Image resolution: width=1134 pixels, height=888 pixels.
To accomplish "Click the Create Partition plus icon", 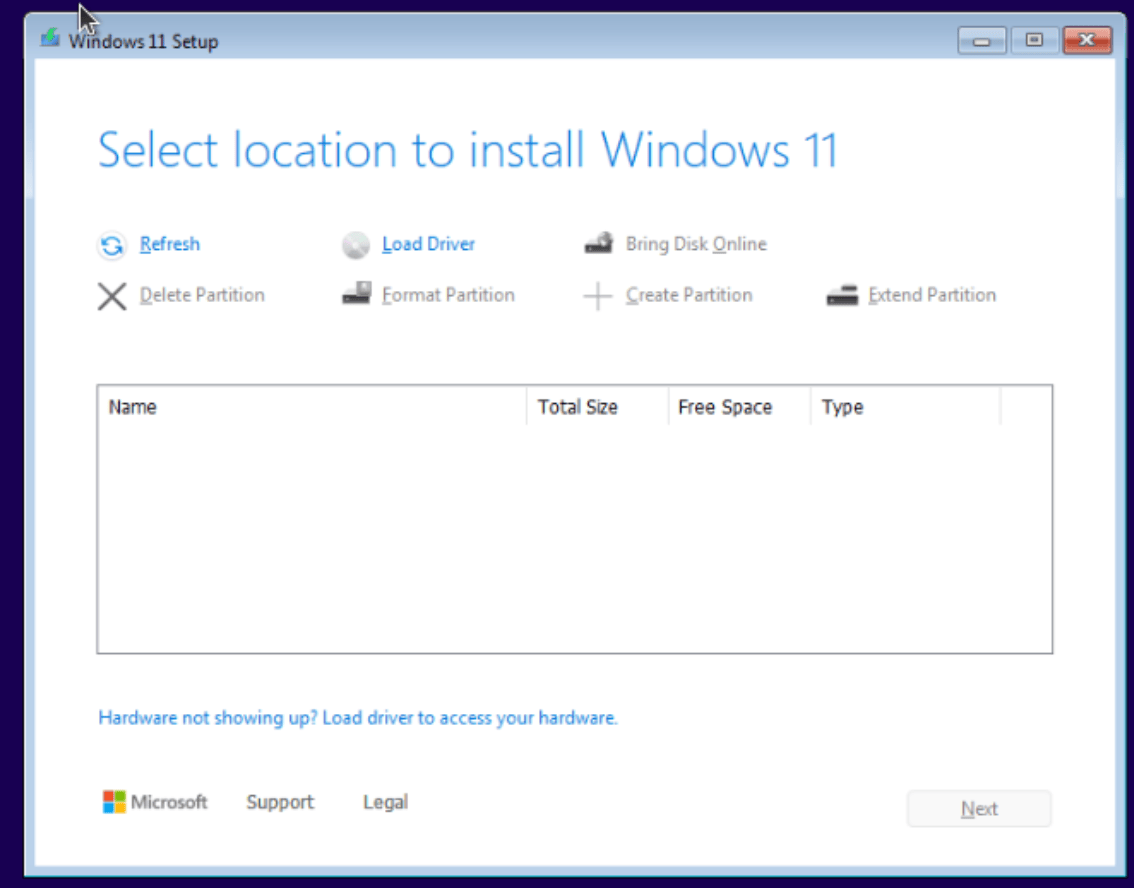I will [598, 296].
